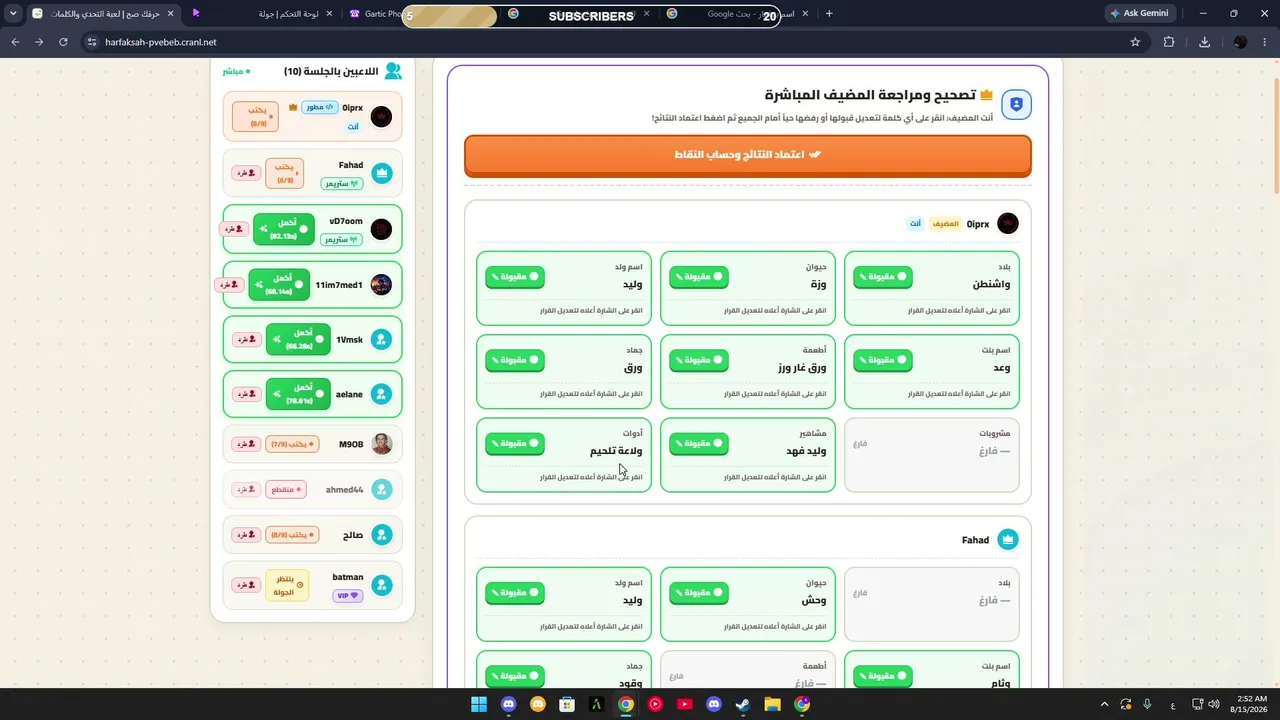Open the Windows Start menu
The height and width of the screenshot is (720, 1280).
click(479, 704)
